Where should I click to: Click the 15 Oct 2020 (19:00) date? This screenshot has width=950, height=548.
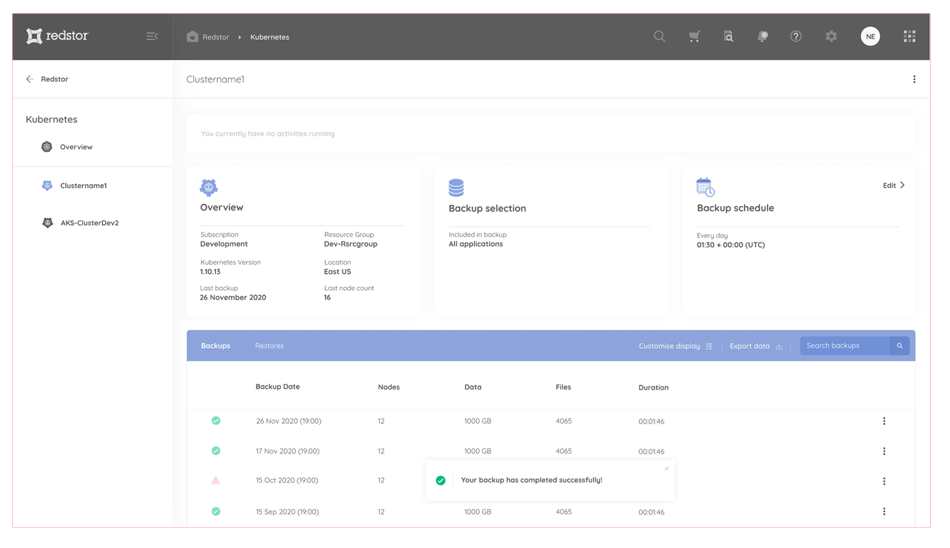[x=287, y=481]
